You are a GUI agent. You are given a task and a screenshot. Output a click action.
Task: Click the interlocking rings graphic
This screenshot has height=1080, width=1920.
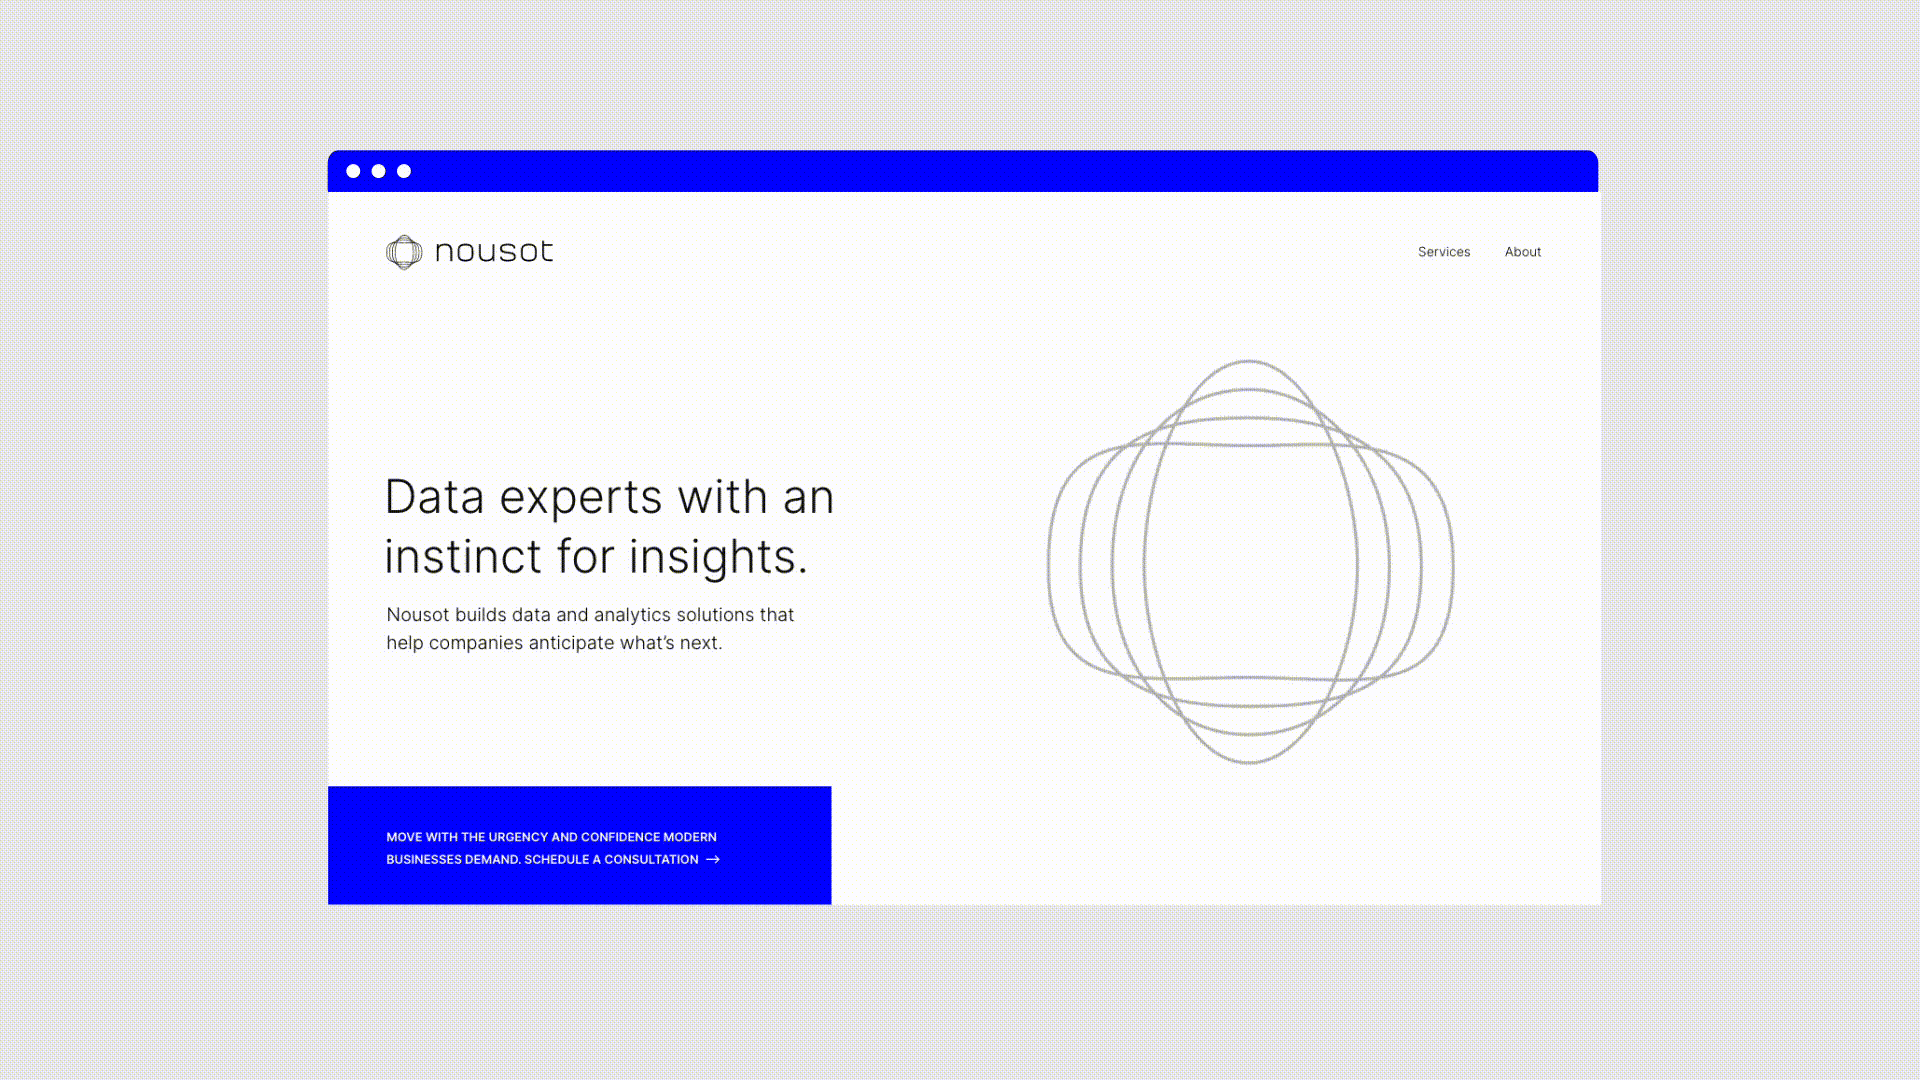1250,562
